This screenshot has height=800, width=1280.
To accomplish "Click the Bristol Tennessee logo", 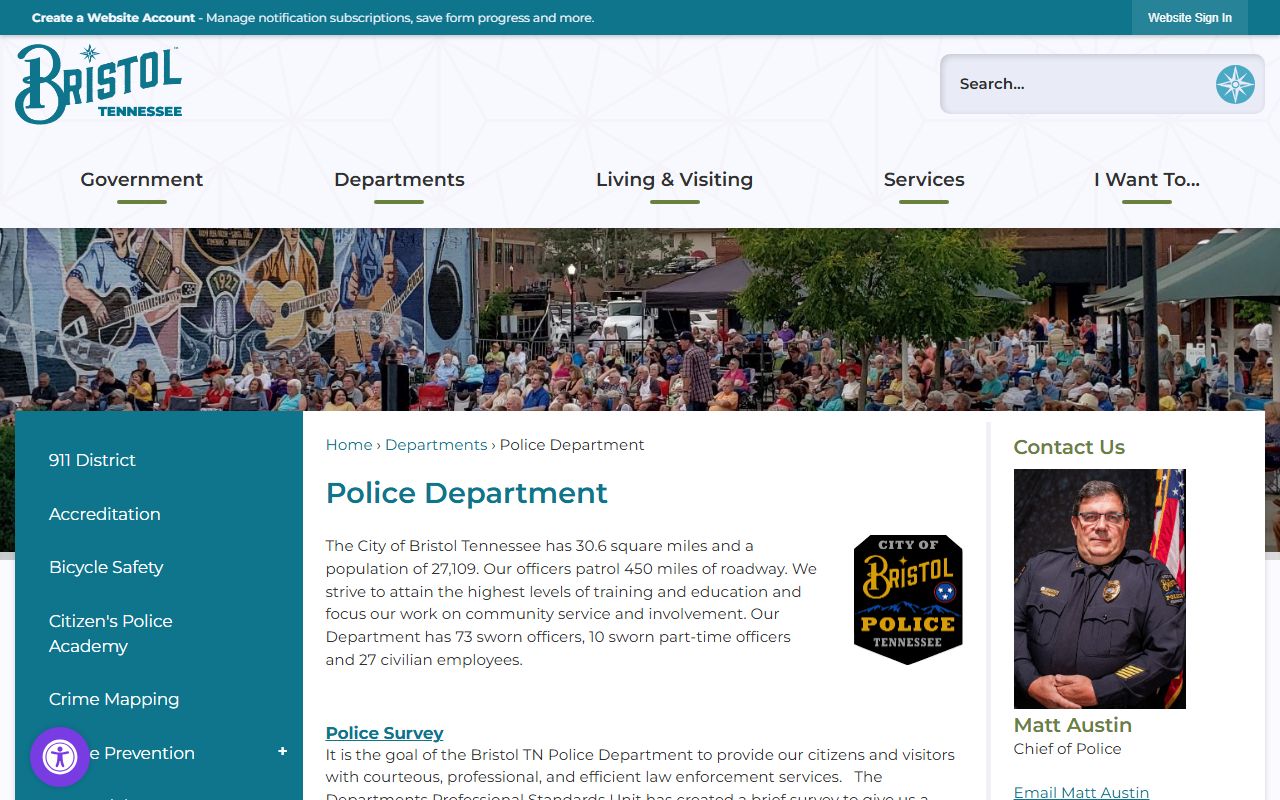I will pyautogui.click(x=99, y=84).
